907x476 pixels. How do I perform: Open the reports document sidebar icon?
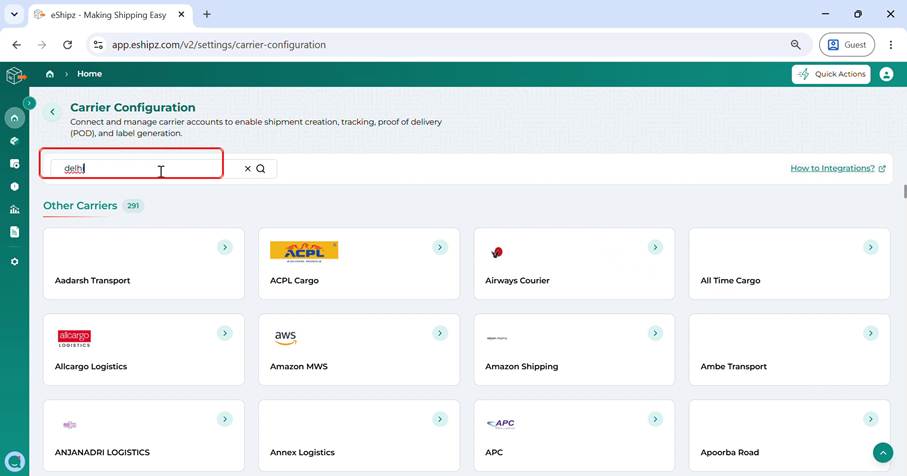pos(14,232)
